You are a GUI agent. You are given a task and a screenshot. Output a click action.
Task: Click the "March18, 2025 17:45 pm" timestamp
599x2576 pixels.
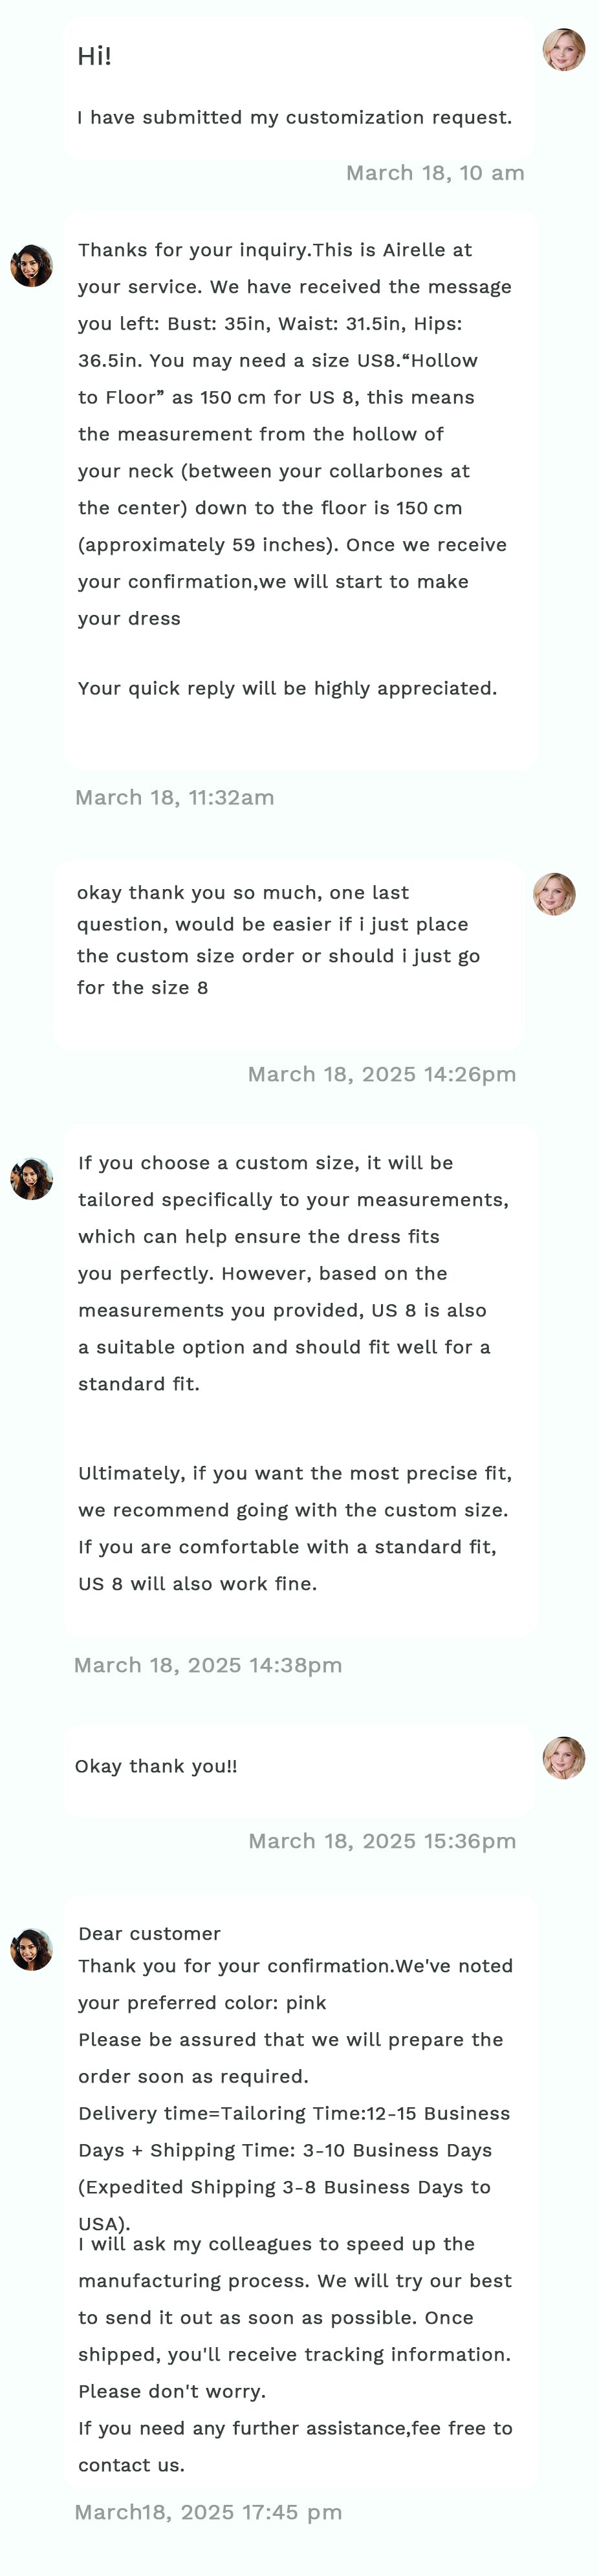click(x=208, y=2512)
